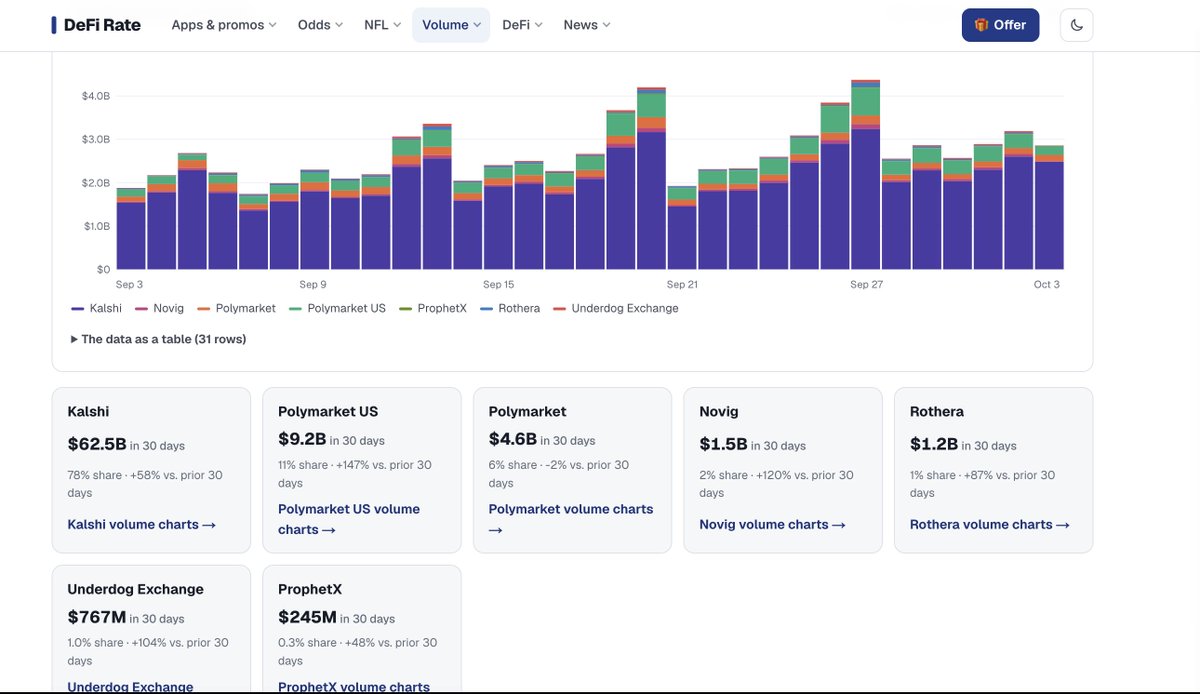Image resolution: width=1200 pixels, height=694 pixels.
Task: Click the Oct 3 x-axis label
Action: (x=1047, y=285)
